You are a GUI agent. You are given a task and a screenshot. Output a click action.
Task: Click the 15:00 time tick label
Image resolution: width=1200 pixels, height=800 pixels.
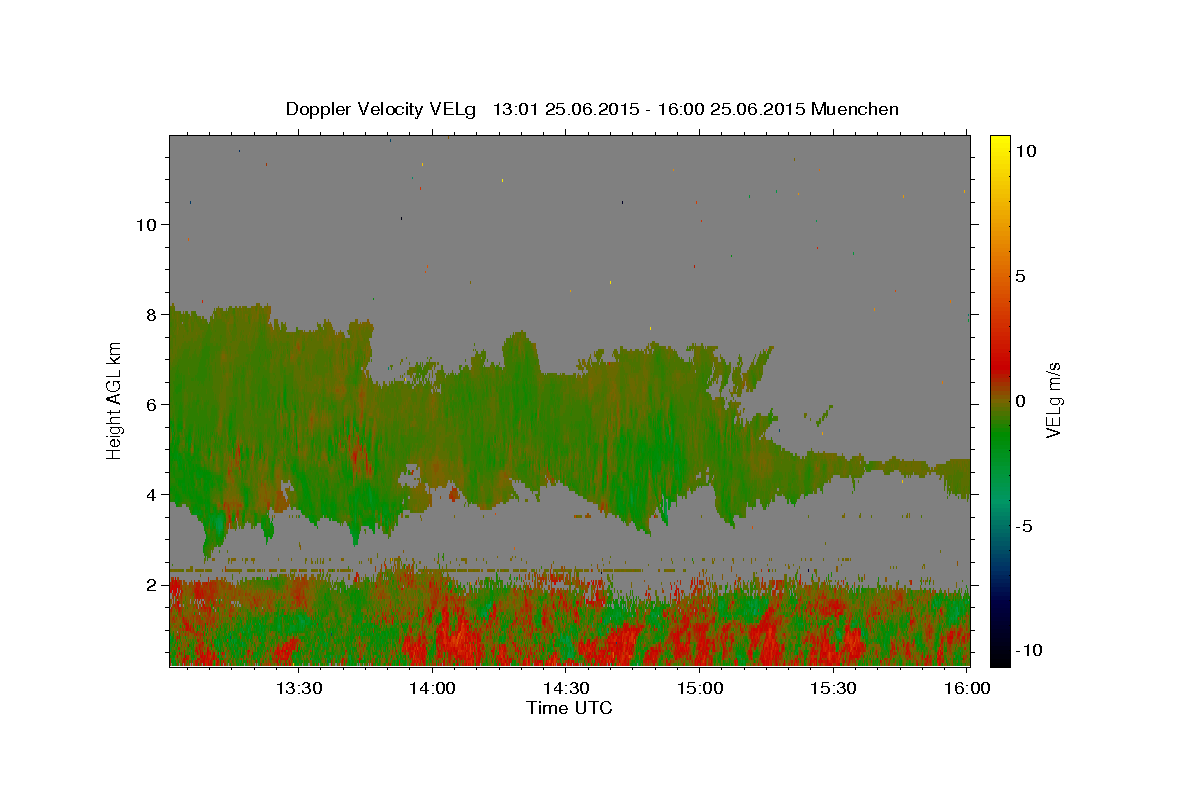tap(700, 688)
